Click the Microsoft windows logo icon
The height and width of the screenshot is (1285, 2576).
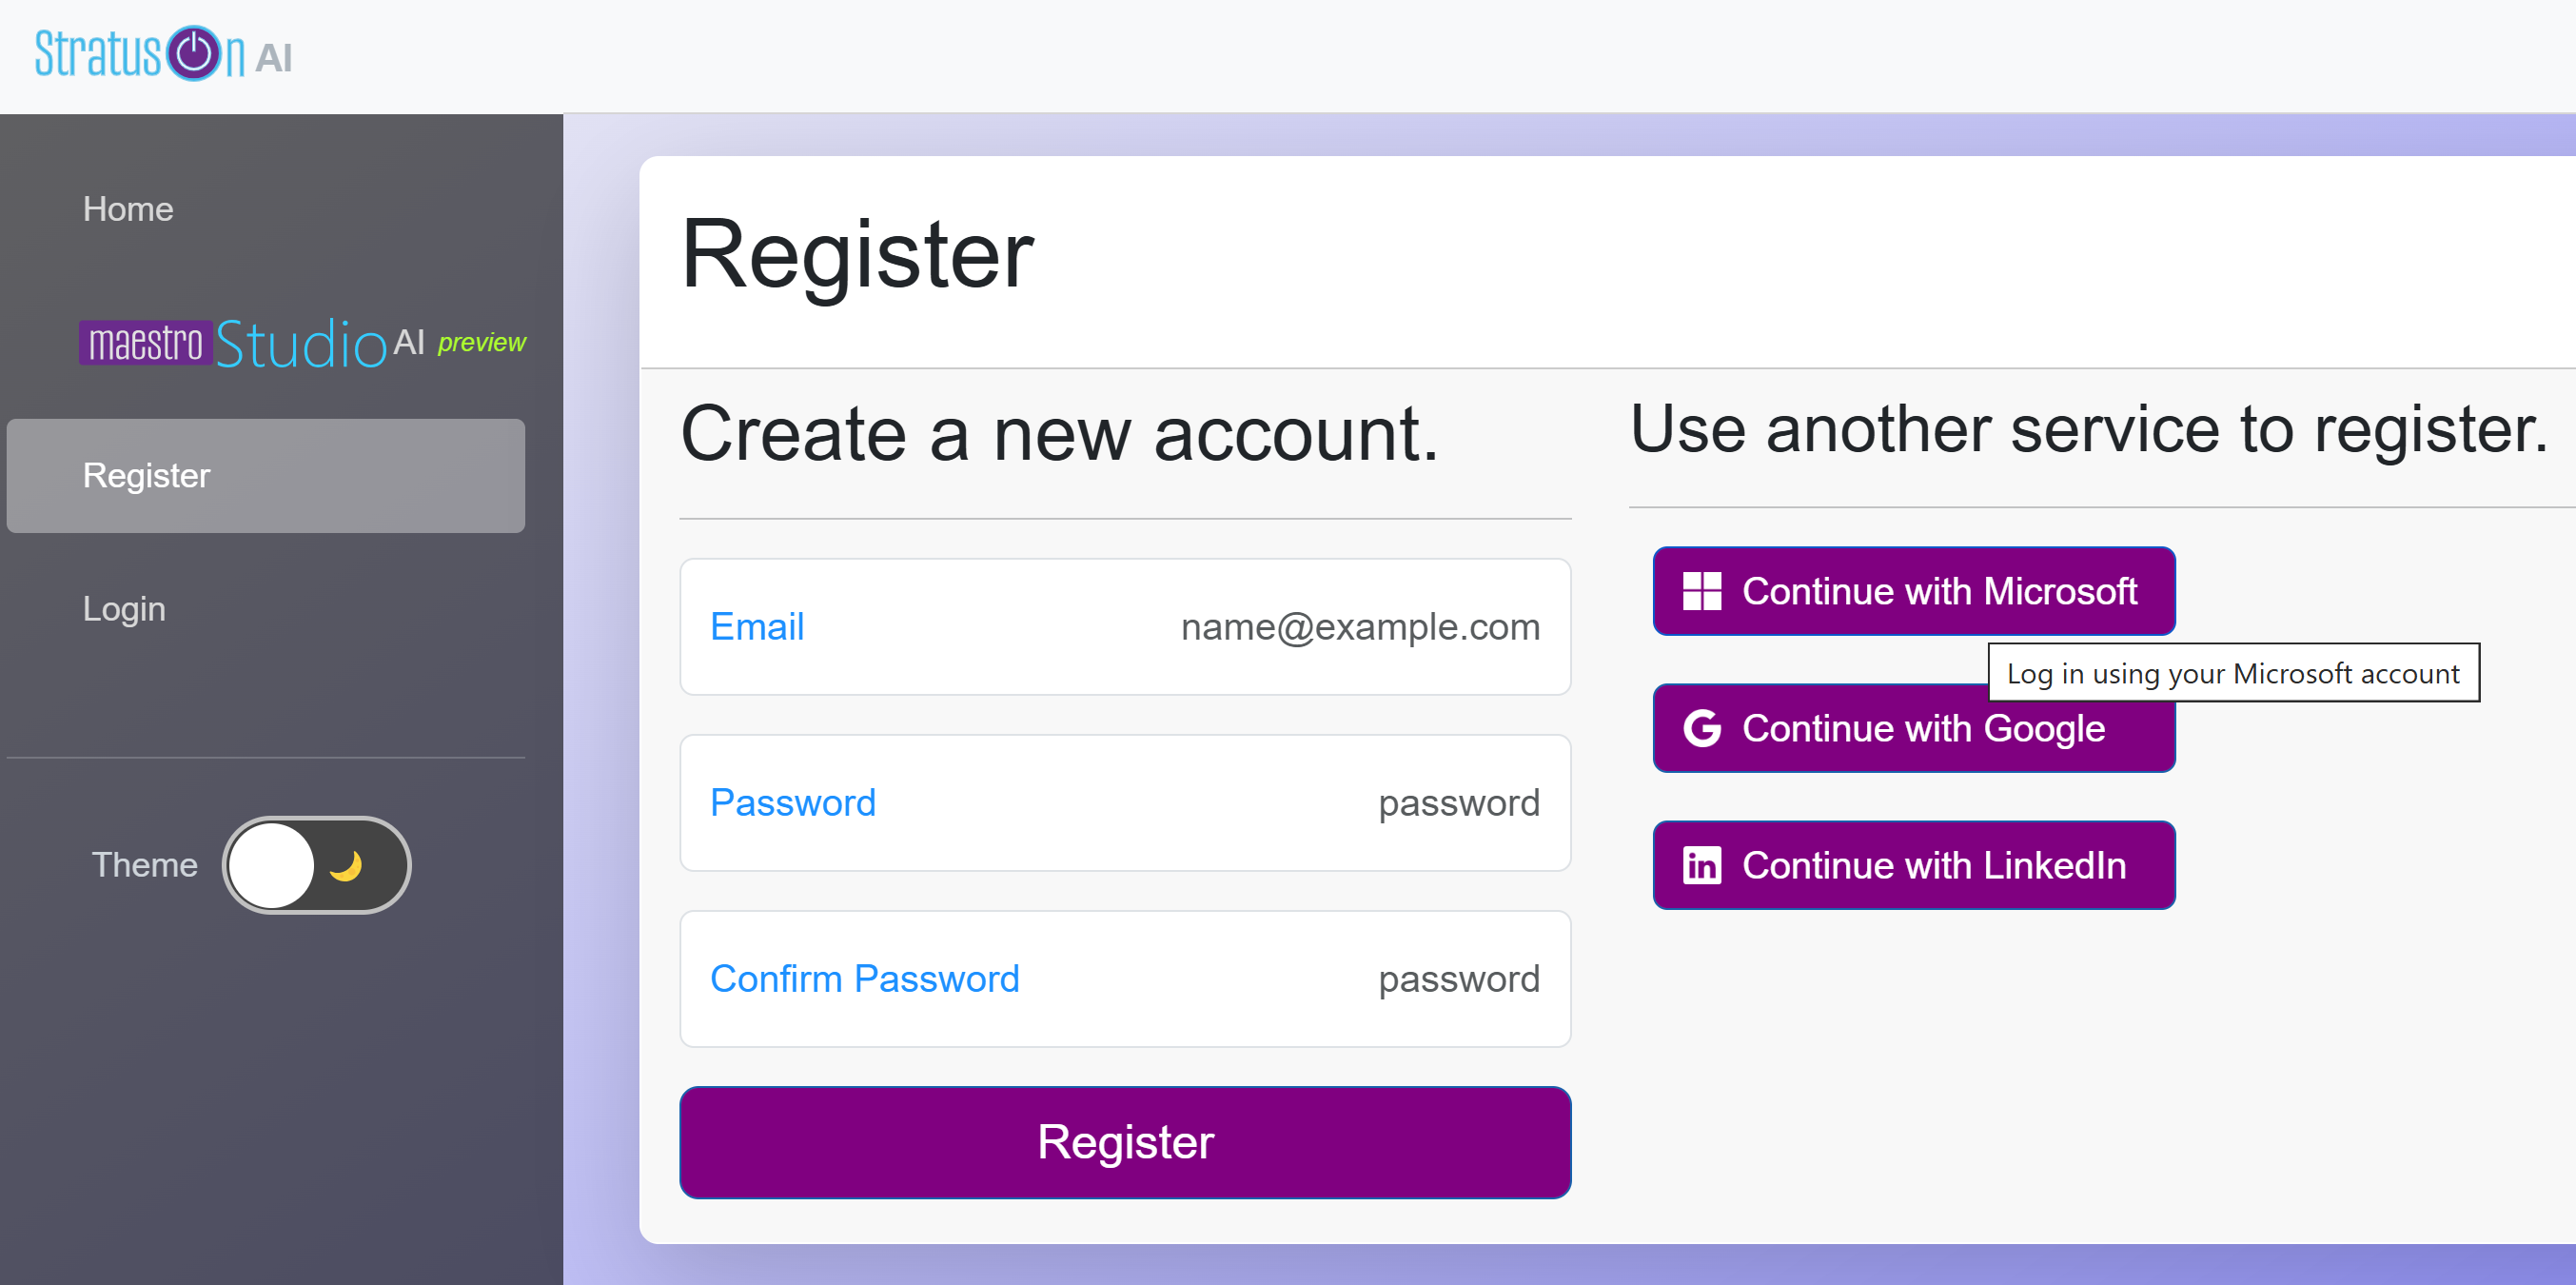(x=1701, y=591)
